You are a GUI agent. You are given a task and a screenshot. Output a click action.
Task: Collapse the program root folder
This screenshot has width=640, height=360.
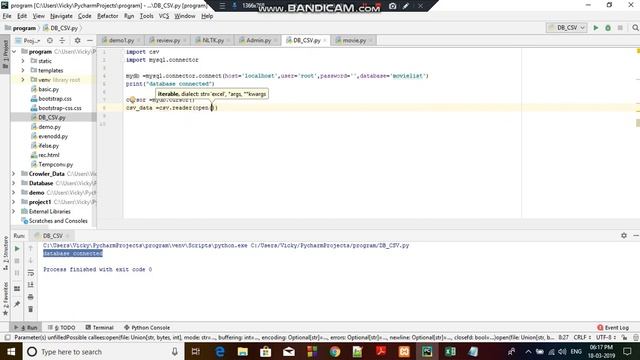[14, 52]
